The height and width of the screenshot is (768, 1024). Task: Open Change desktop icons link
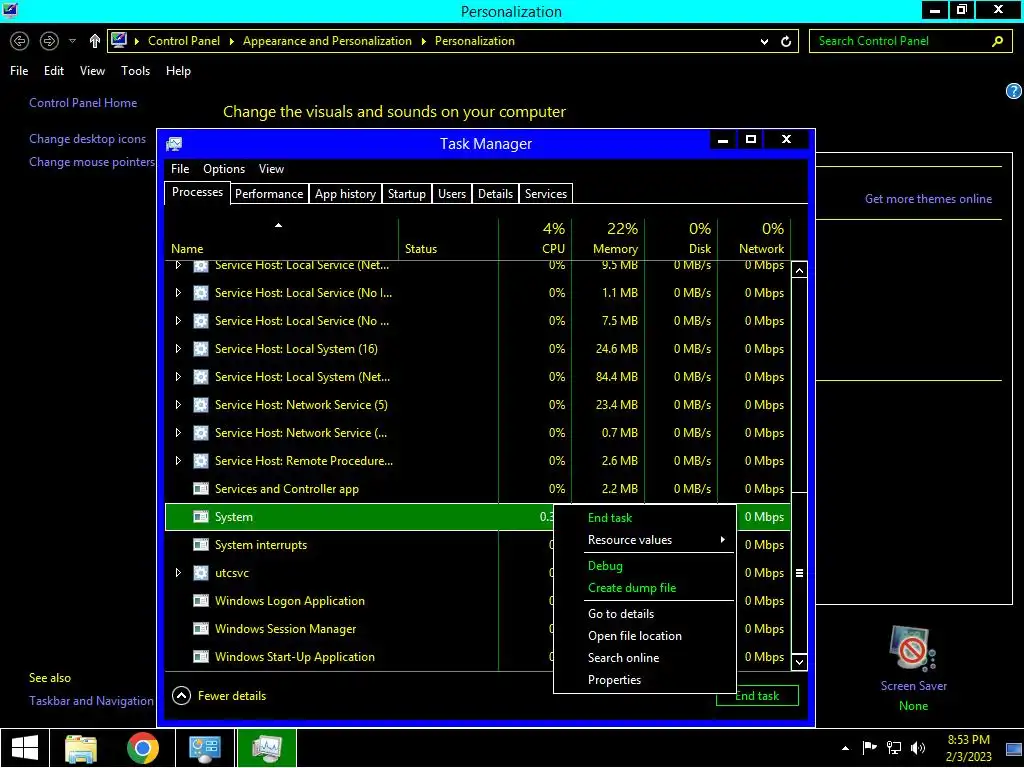(x=88, y=139)
